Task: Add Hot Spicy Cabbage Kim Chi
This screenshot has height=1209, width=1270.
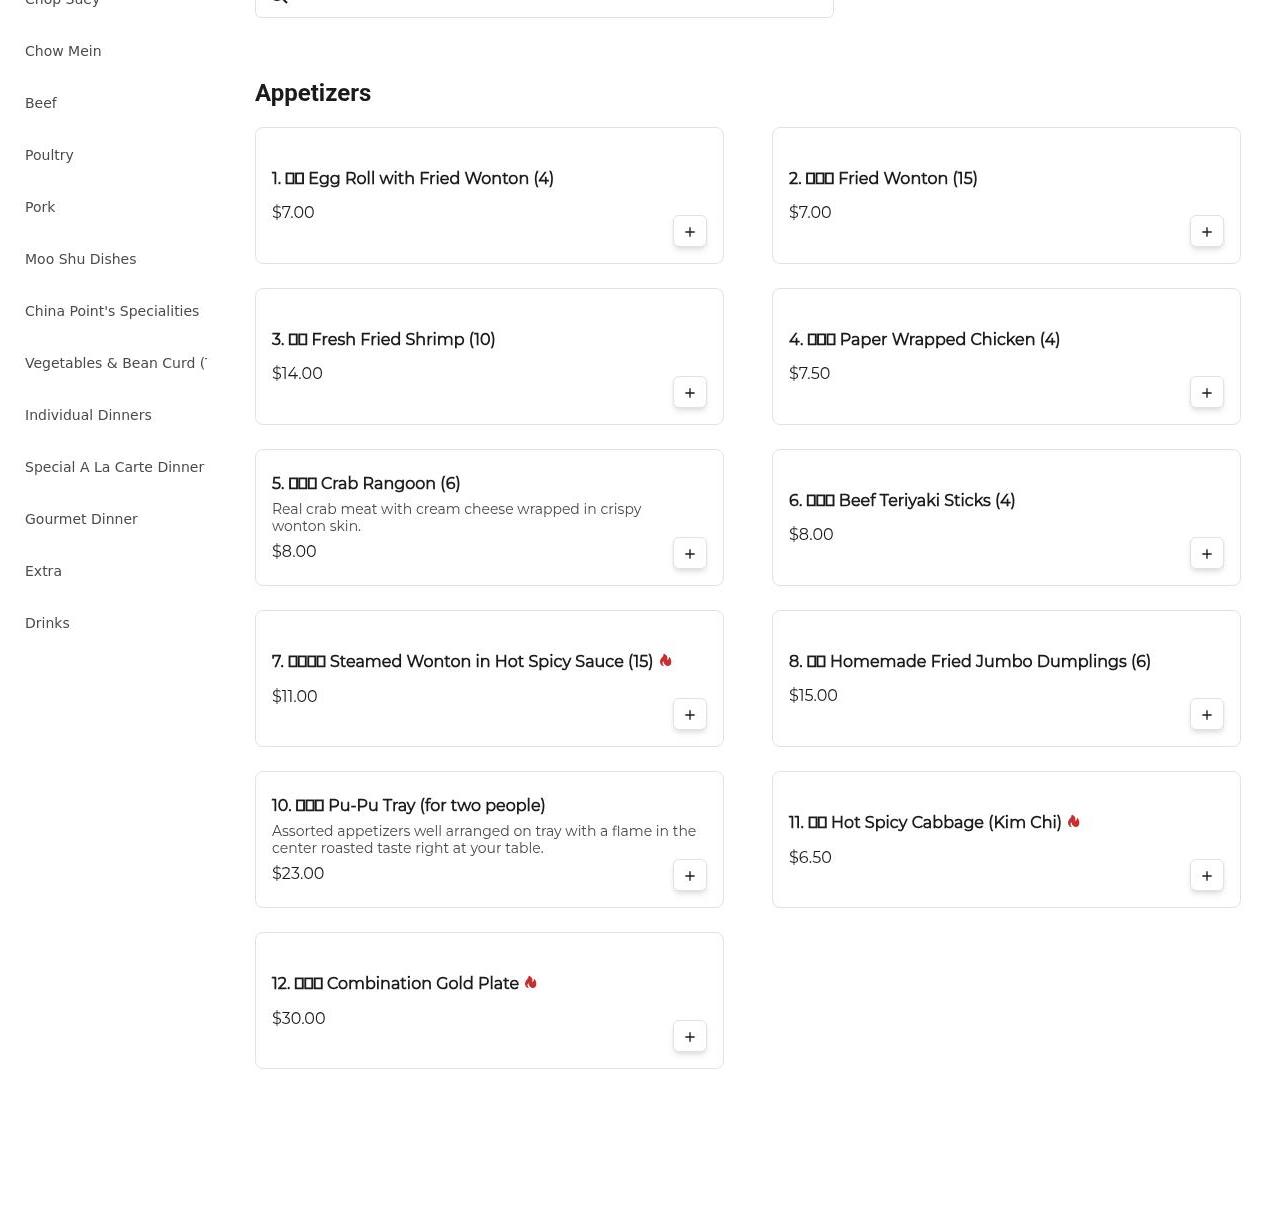Action: [x=1206, y=876]
